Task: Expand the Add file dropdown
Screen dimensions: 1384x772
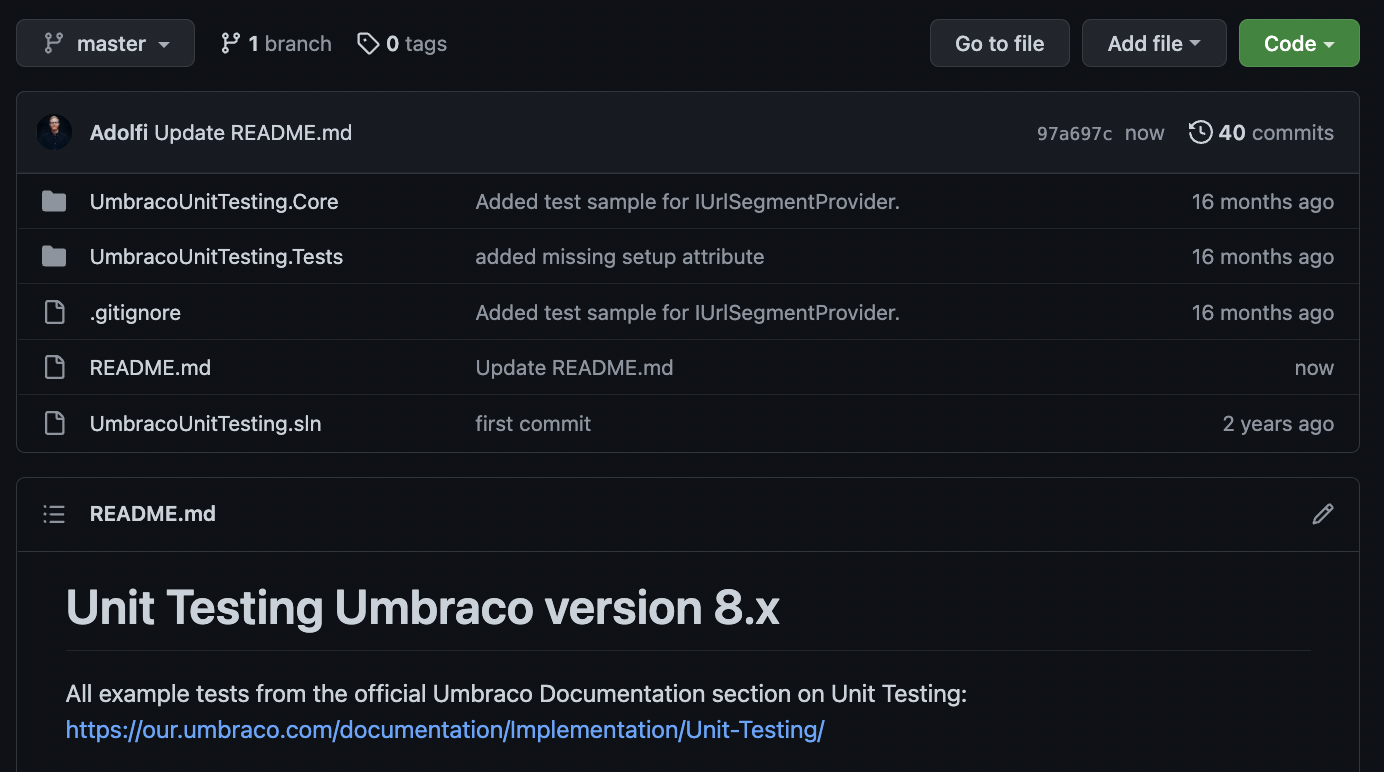Action: coord(1154,44)
